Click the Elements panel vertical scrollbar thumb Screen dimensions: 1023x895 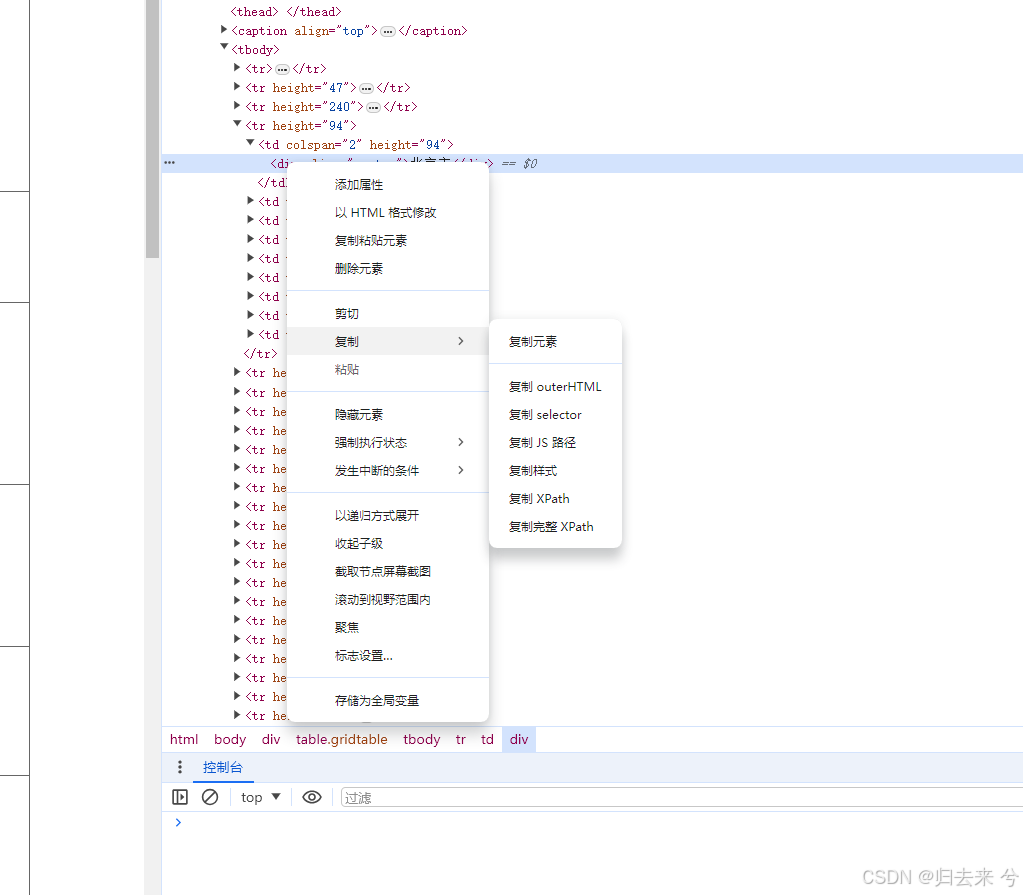pyautogui.click(x=153, y=129)
